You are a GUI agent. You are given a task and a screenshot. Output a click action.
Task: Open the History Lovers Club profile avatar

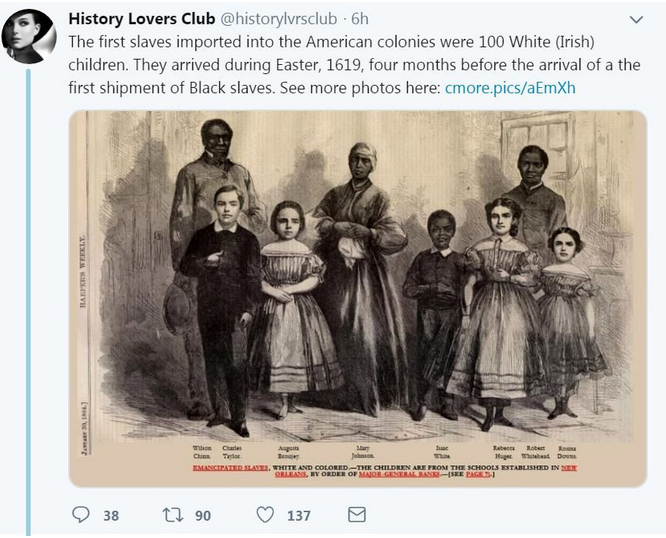(x=29, y=36)
